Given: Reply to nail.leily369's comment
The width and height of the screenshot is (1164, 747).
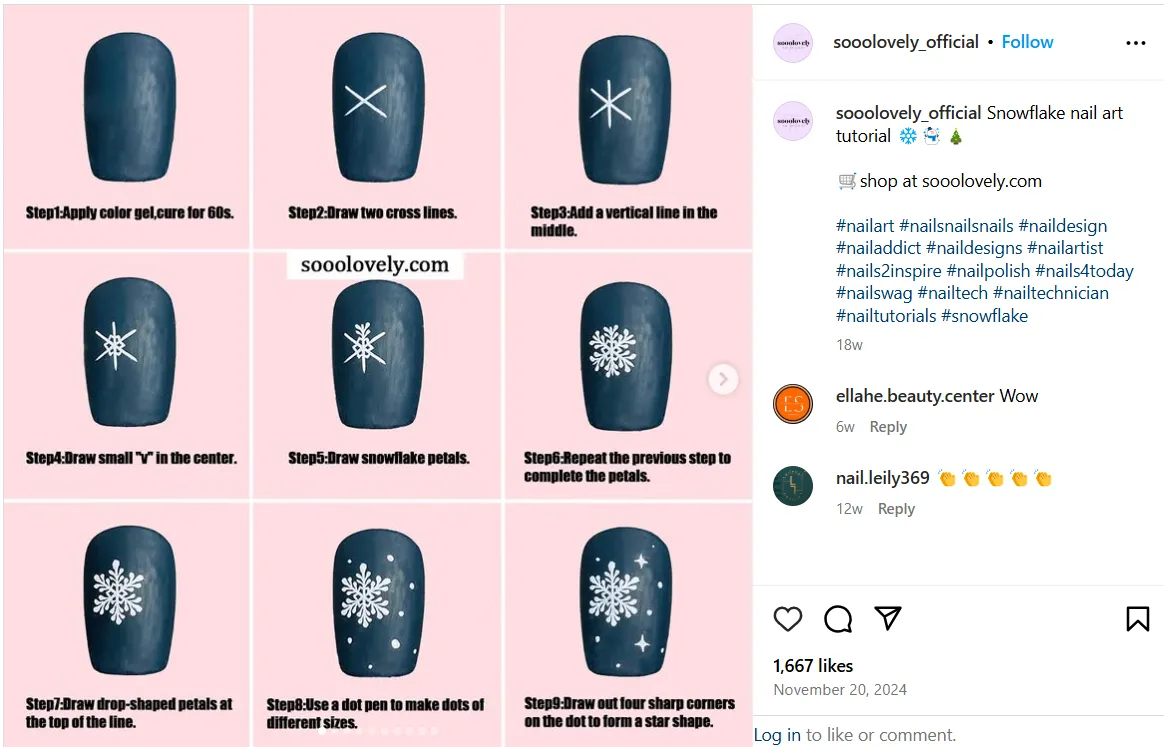Looking at the screenshot, I should point(896,508).
